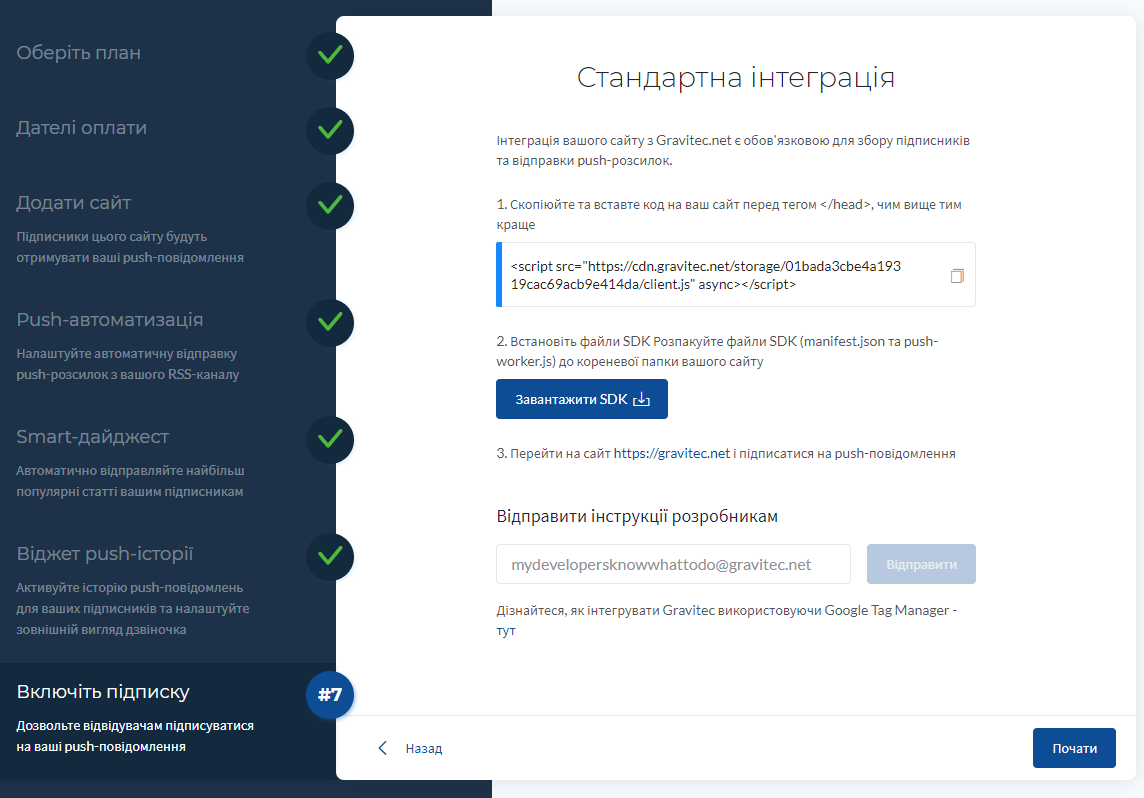1144x798 pixels.
Task: Click the step 2 'Встановіть файли SDK' instruction
Action: click(717, 352)
